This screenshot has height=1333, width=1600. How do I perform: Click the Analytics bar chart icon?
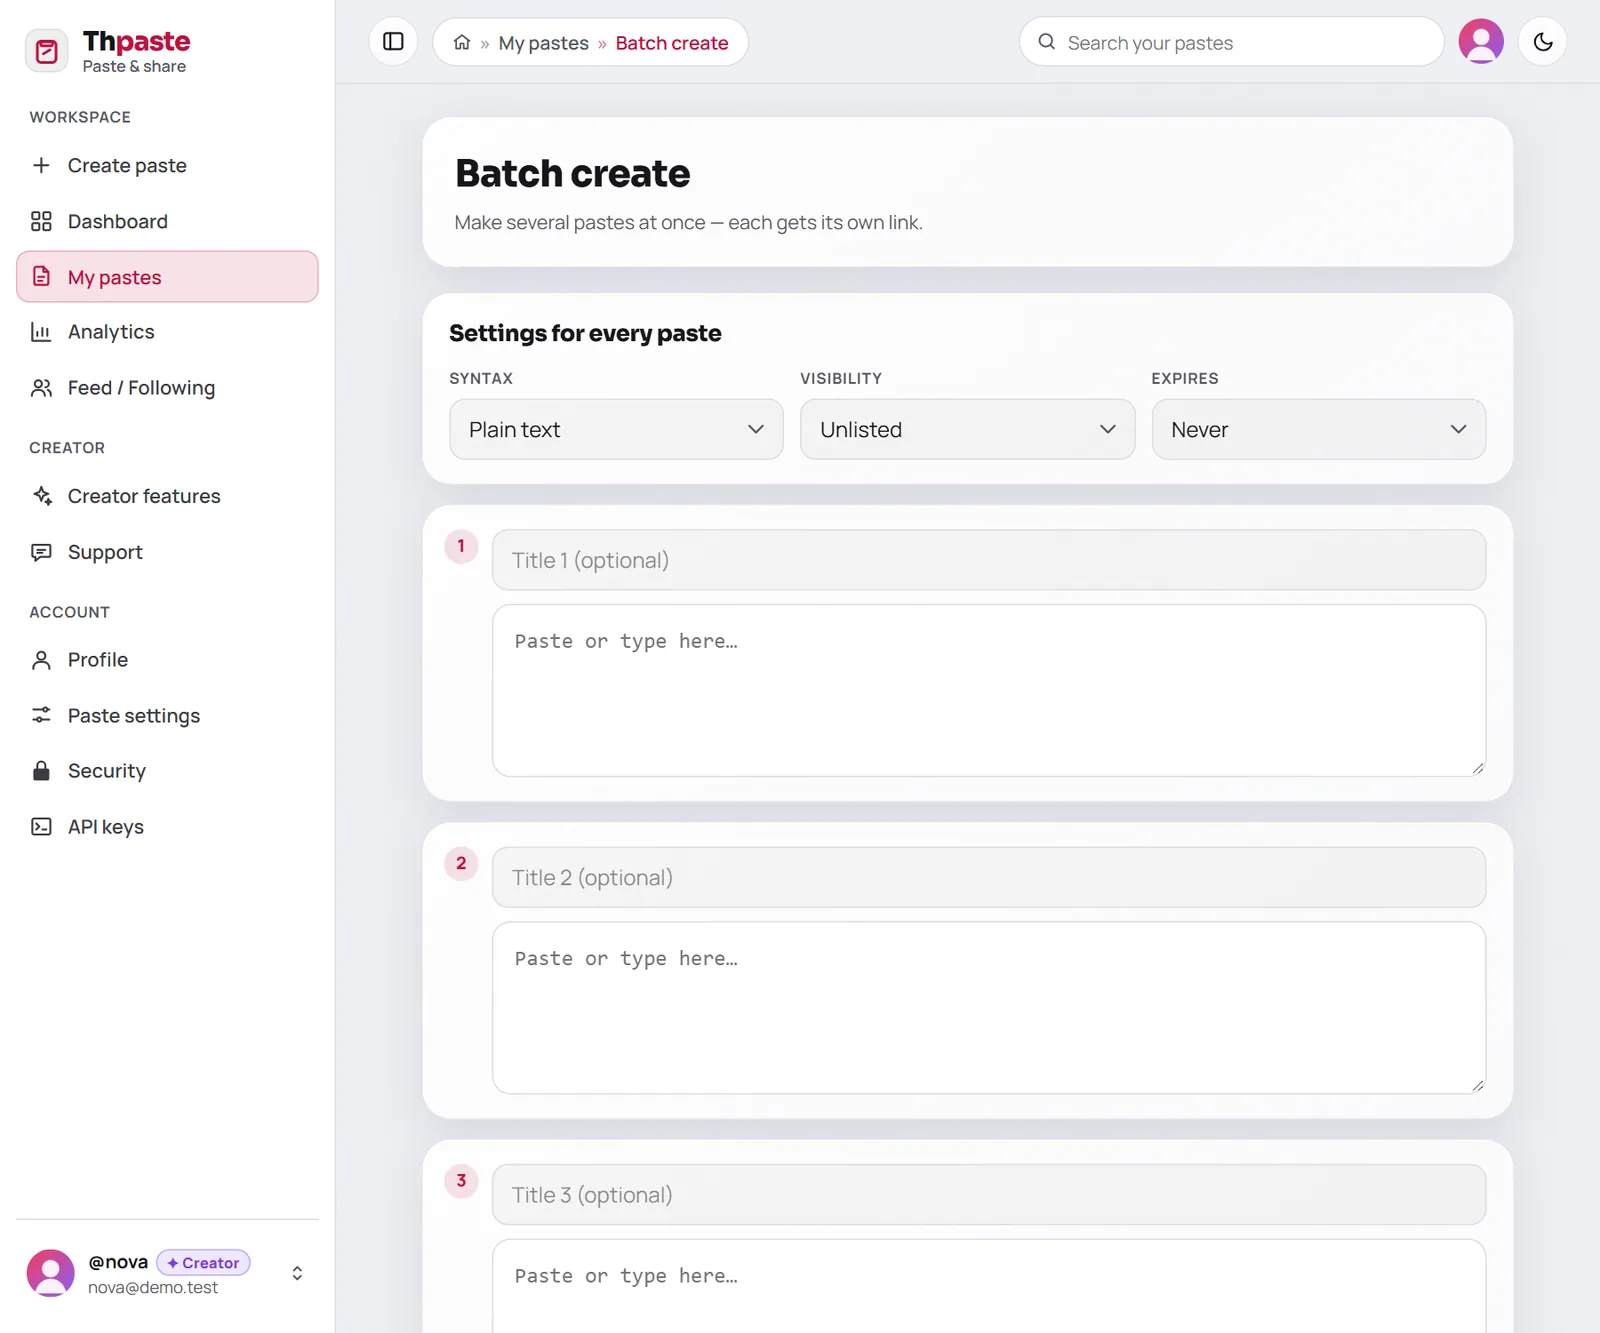[x=41, y=332]
